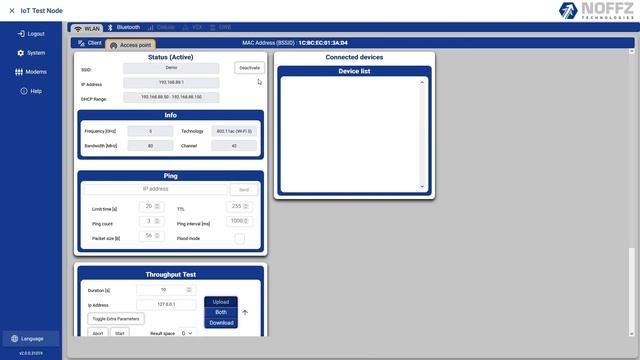Click the Send ping button

point(244,190)
